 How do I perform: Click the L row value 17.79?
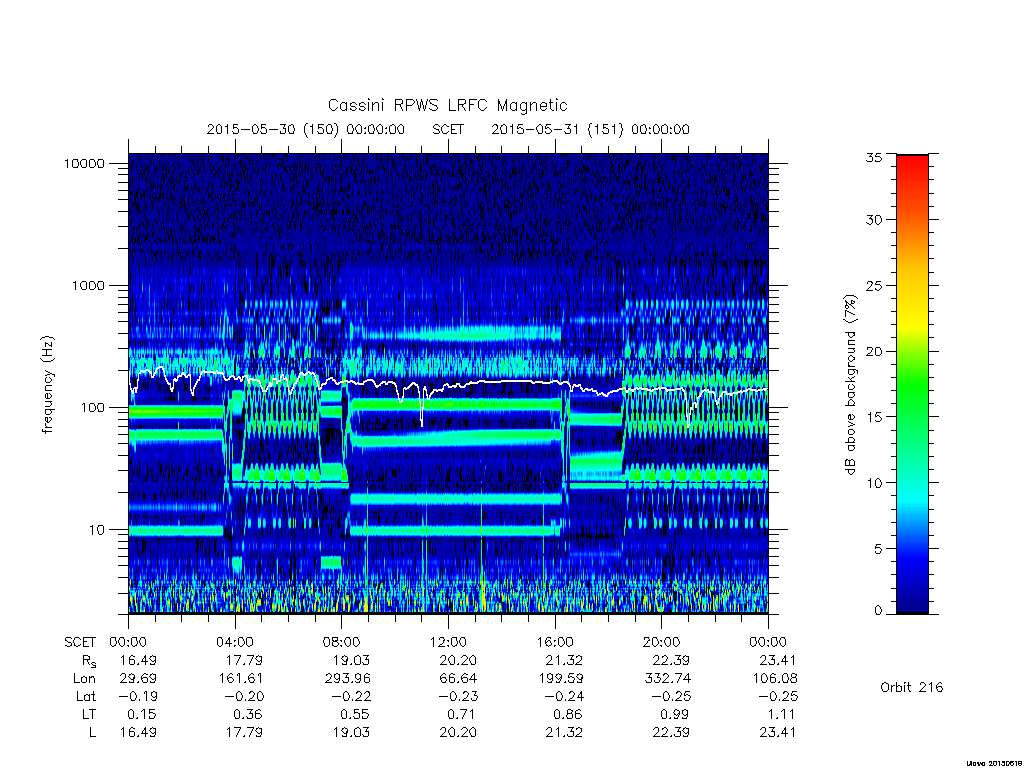pos(244,733)
